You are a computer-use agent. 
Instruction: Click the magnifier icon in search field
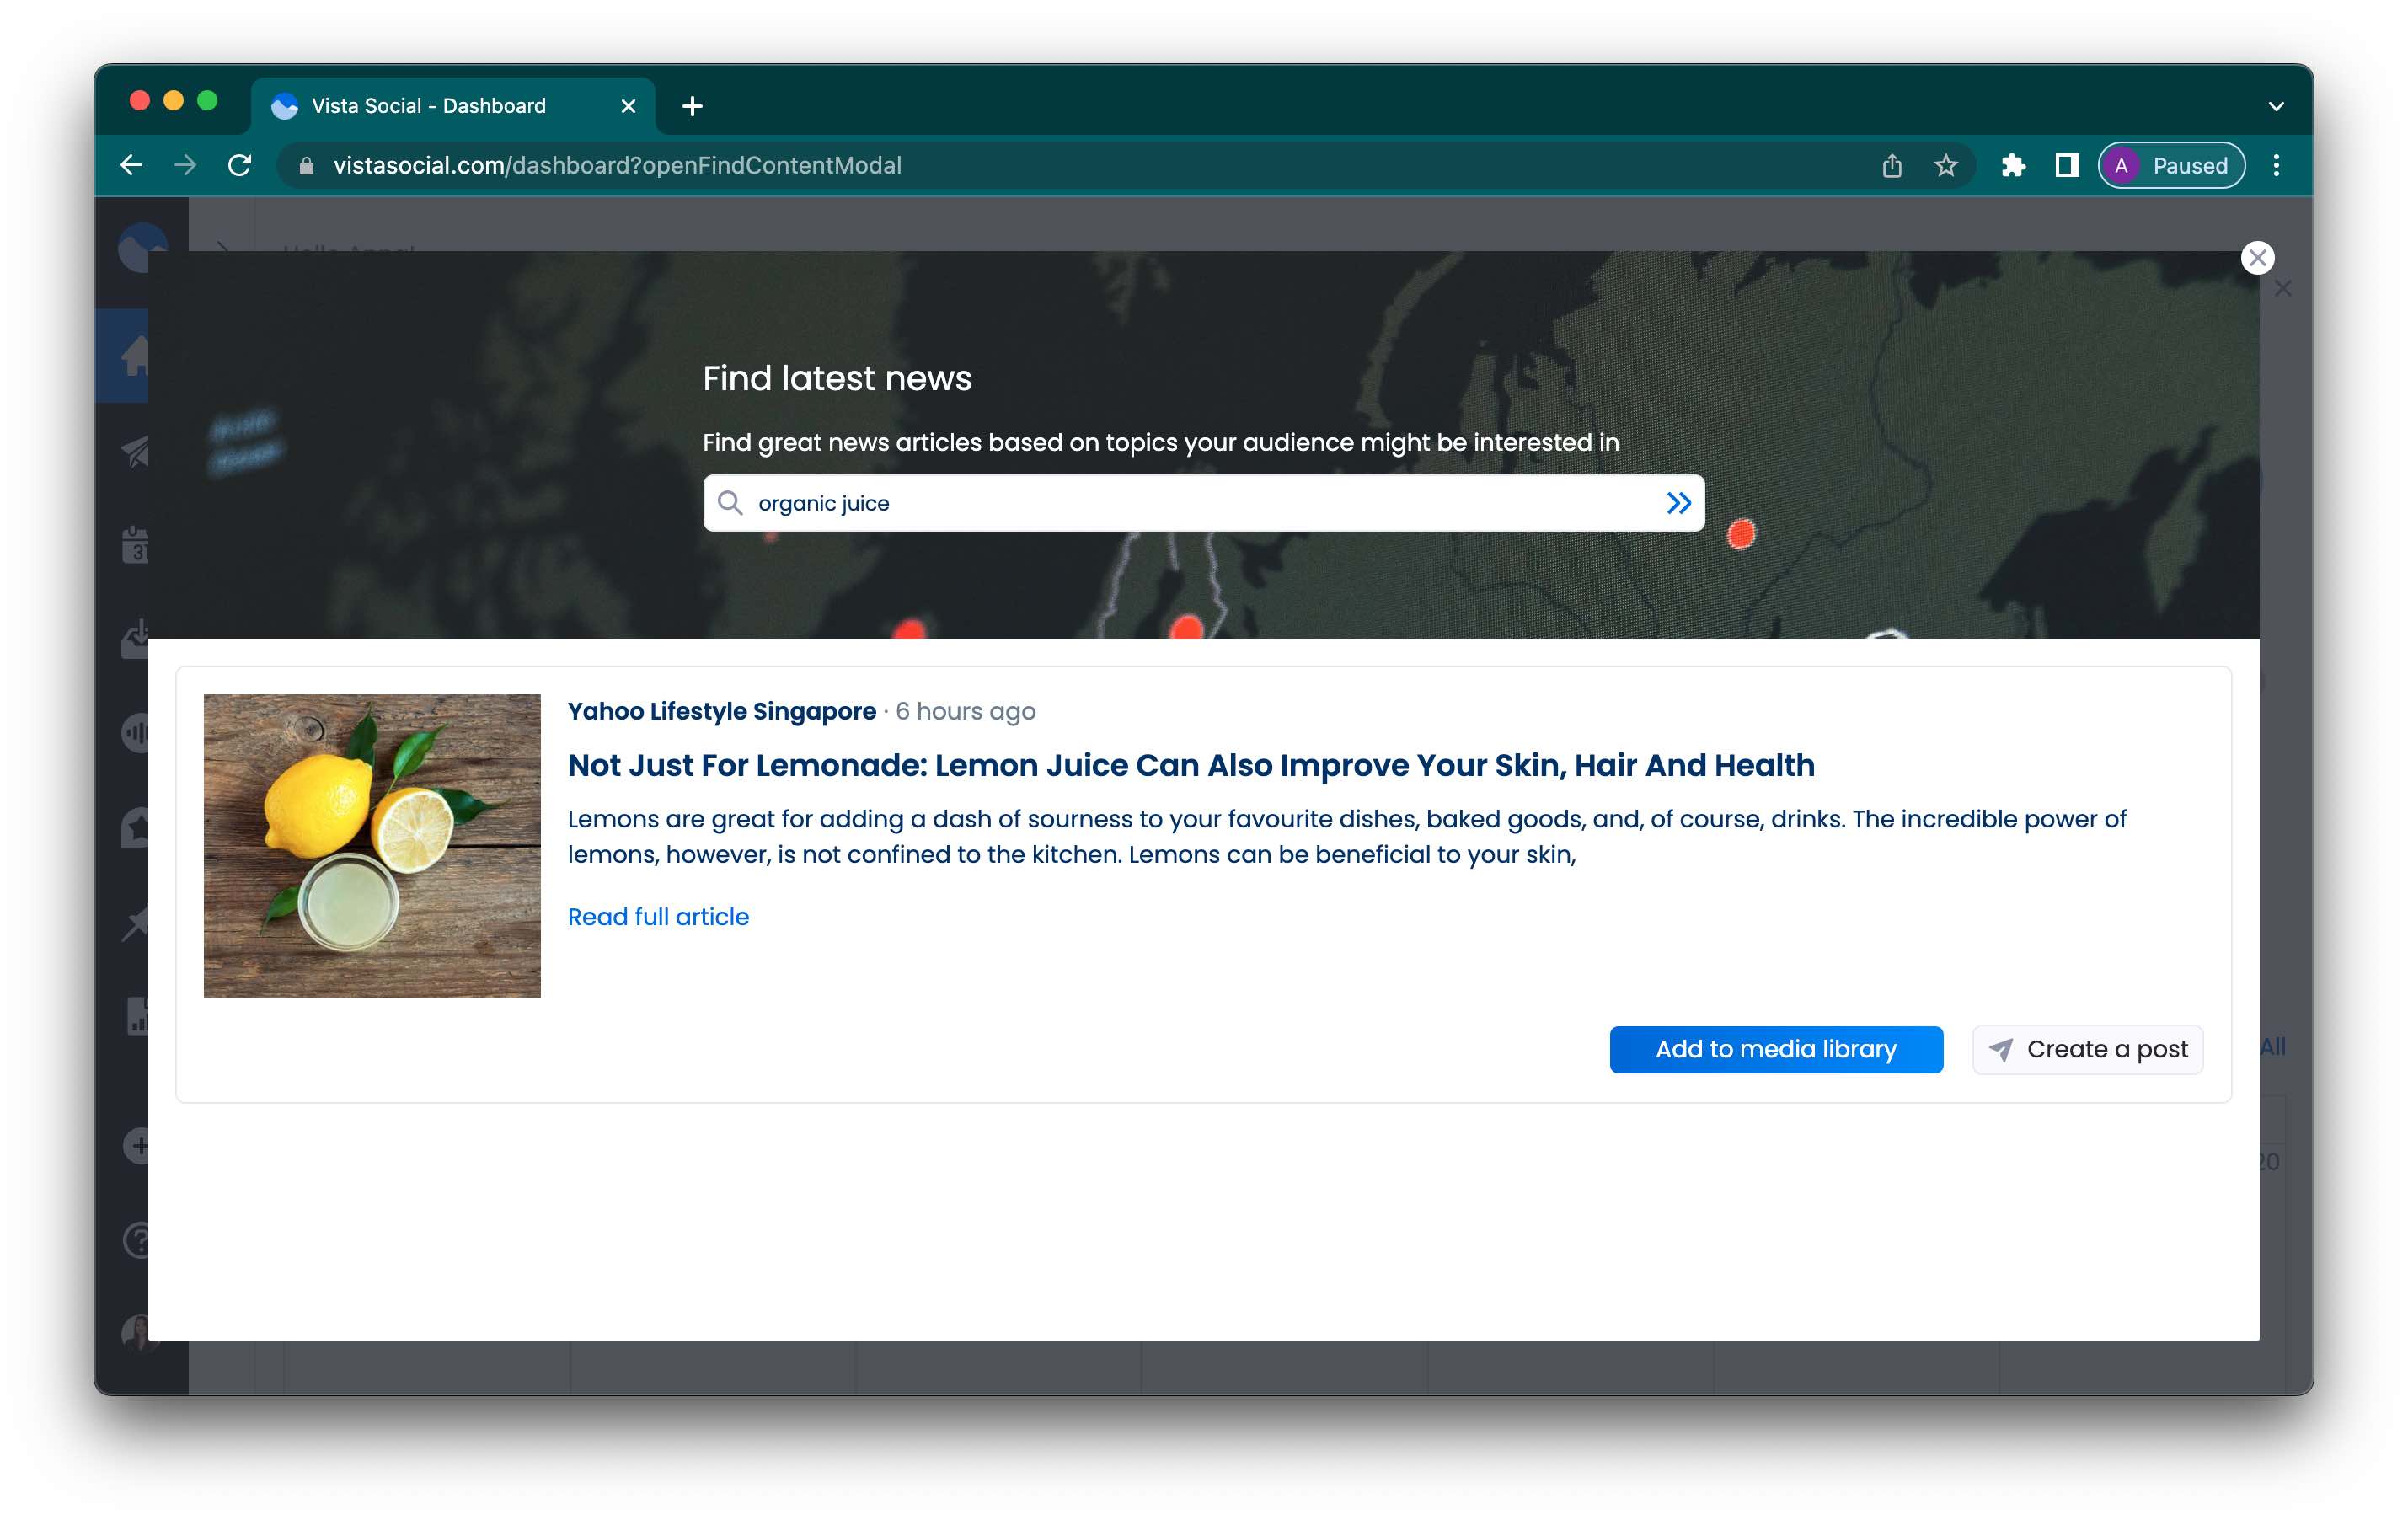[731, 503]
